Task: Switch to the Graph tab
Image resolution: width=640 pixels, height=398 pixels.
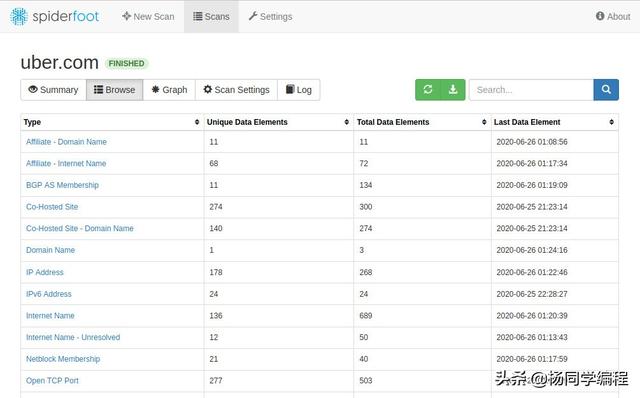Action: (x=169, y=90)
